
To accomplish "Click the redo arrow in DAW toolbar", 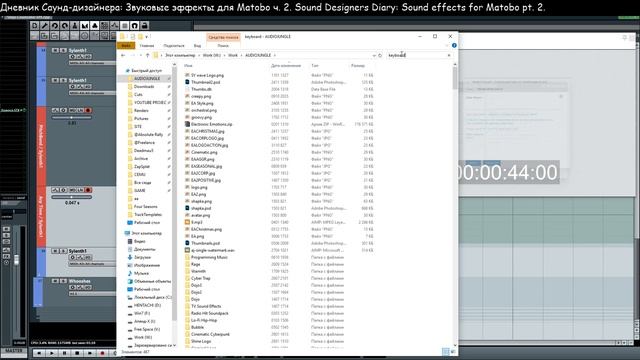I will point(64,26).
